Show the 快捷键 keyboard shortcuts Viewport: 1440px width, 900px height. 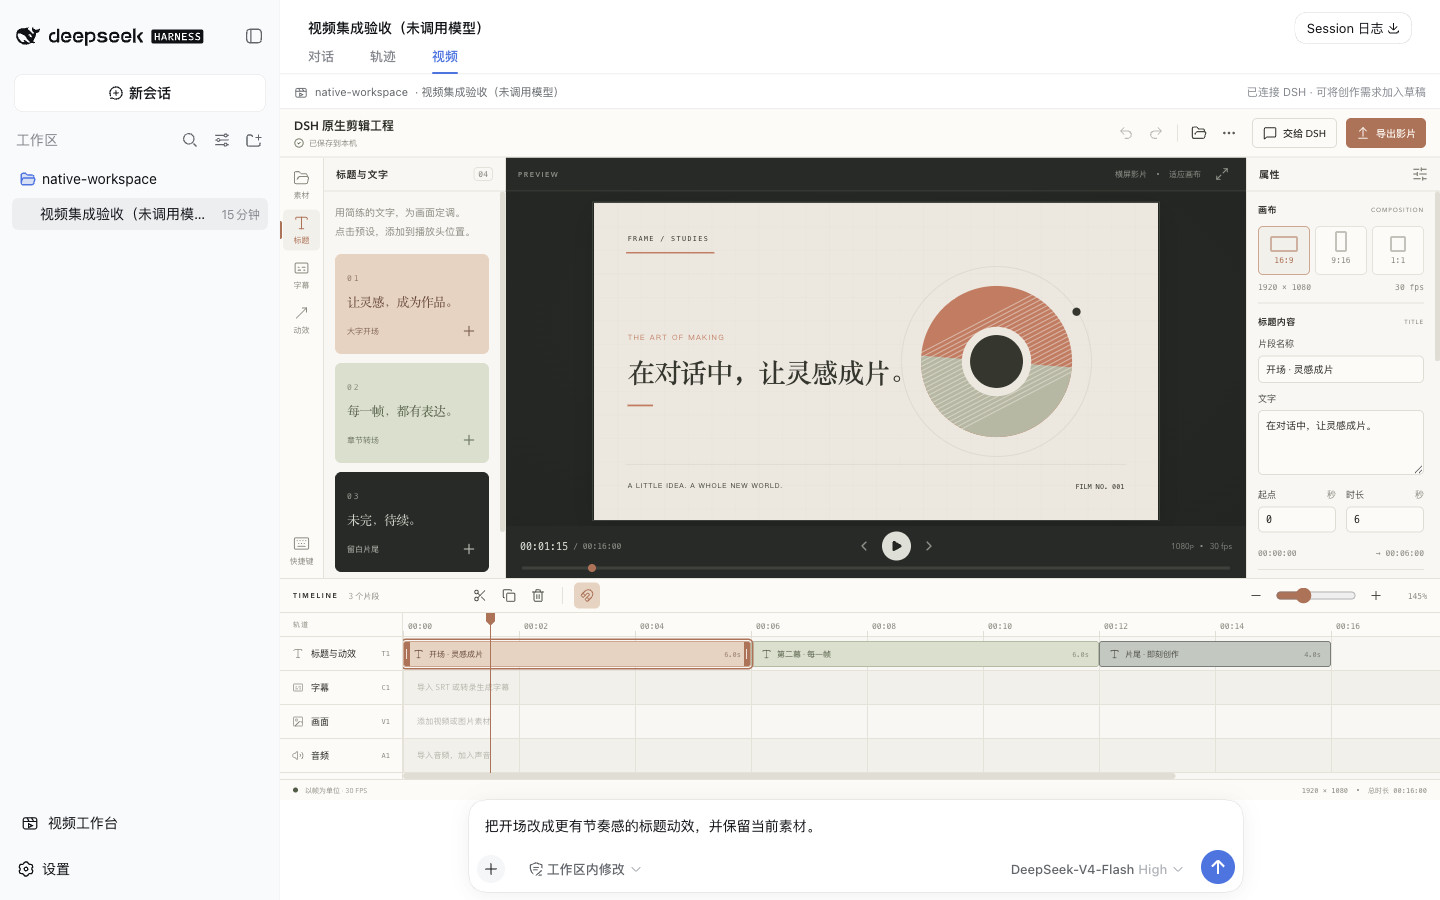(301, 550)
